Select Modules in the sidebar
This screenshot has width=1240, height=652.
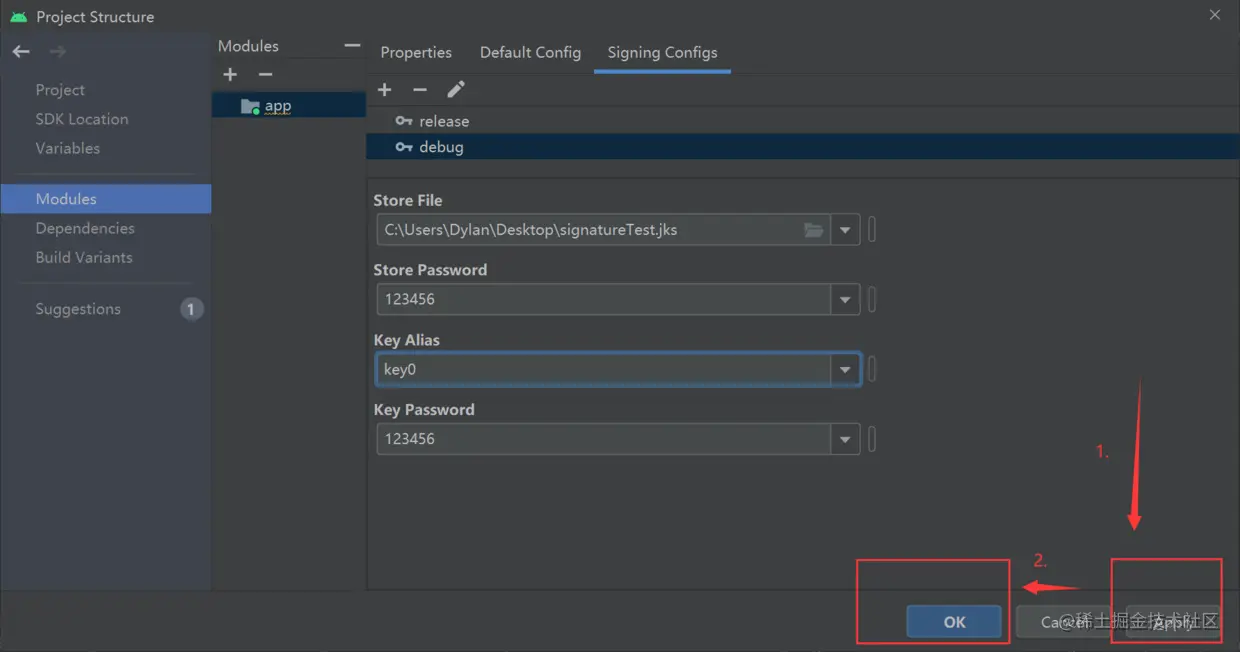tap(106, 199)
